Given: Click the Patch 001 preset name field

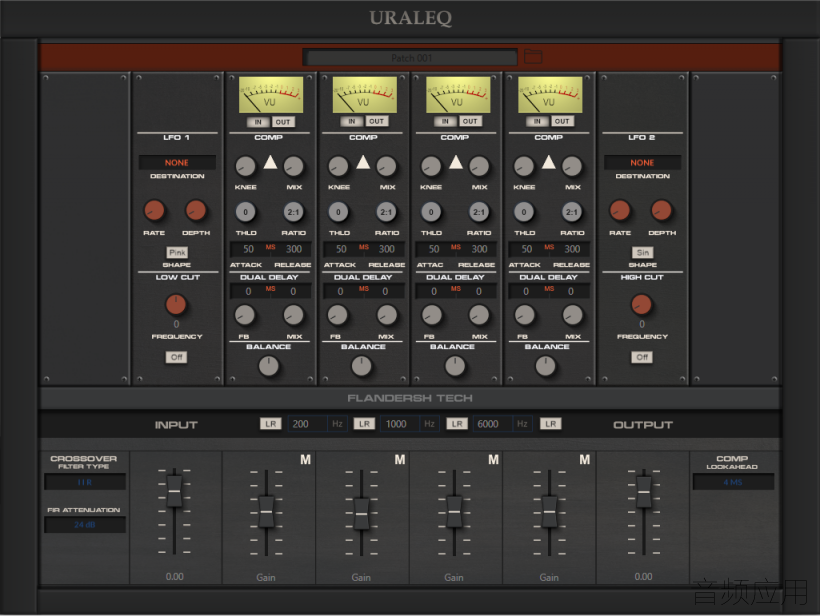Looking at the screenshot, I should pyautogui.click(x=411, y=58).
